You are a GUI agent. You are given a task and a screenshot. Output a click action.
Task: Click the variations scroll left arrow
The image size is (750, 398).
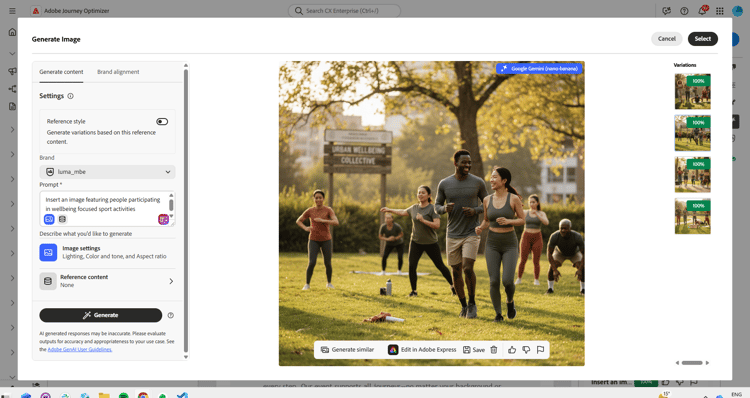pyautogui.click(x=677, y=363)
